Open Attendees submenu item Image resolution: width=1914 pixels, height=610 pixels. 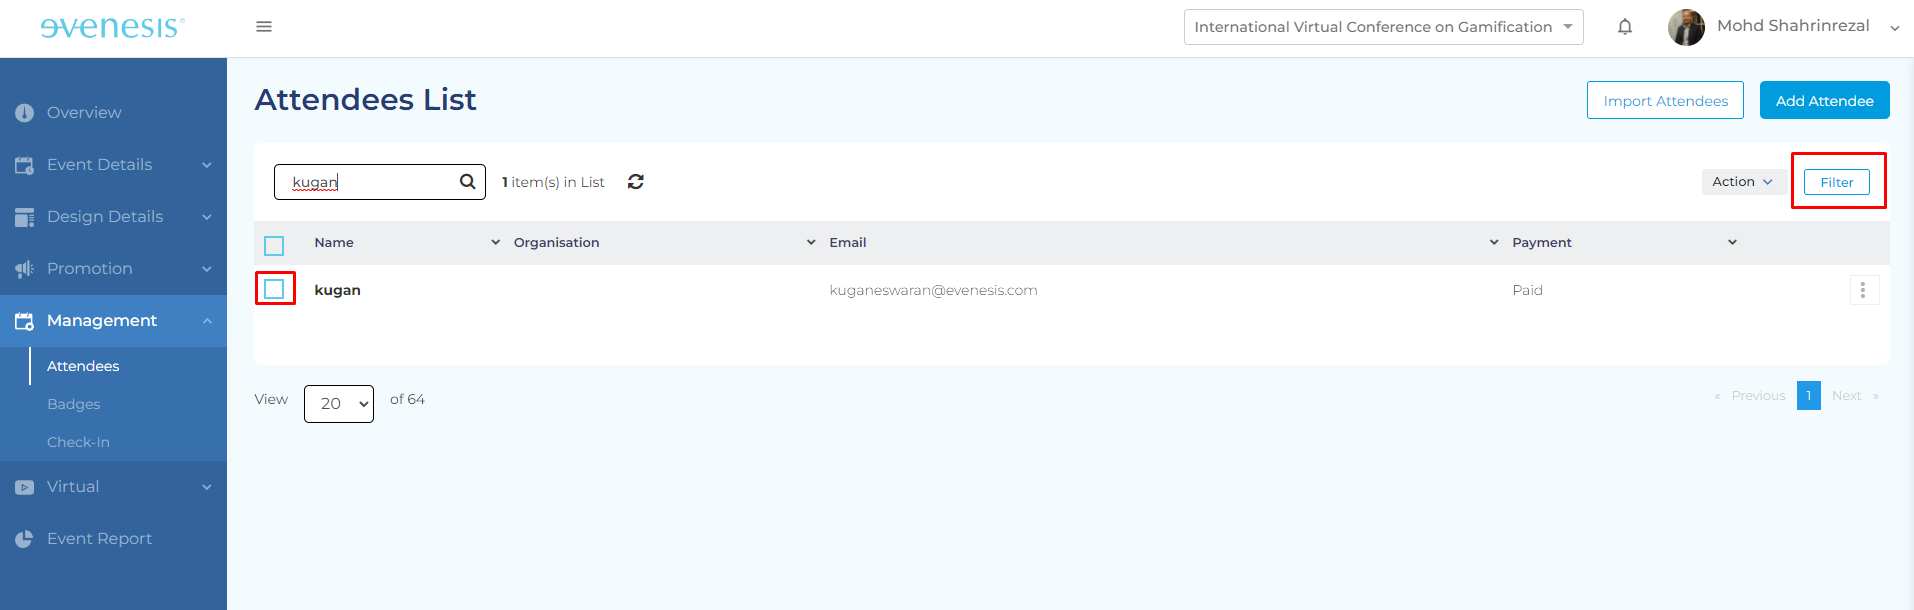point(83,366)
